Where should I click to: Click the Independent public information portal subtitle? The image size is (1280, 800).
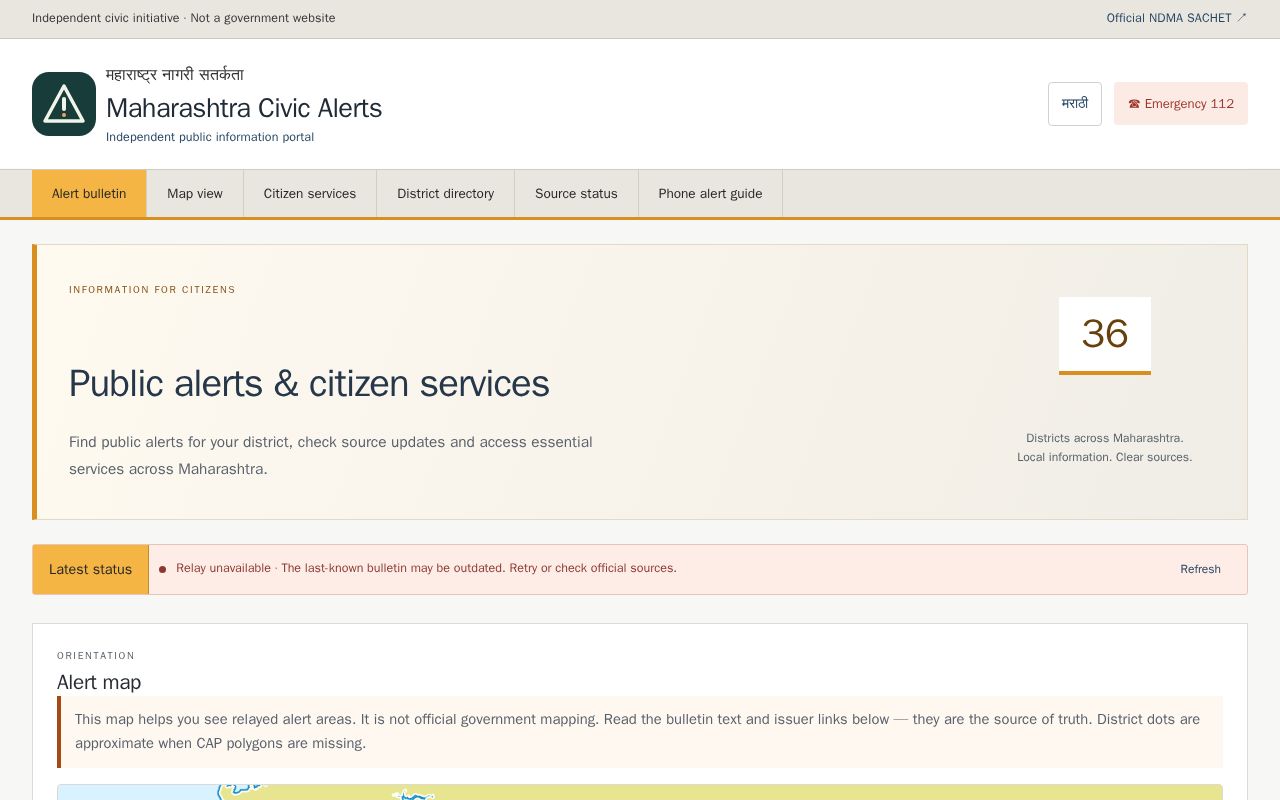pyautogui.click(x=210, y=137)
